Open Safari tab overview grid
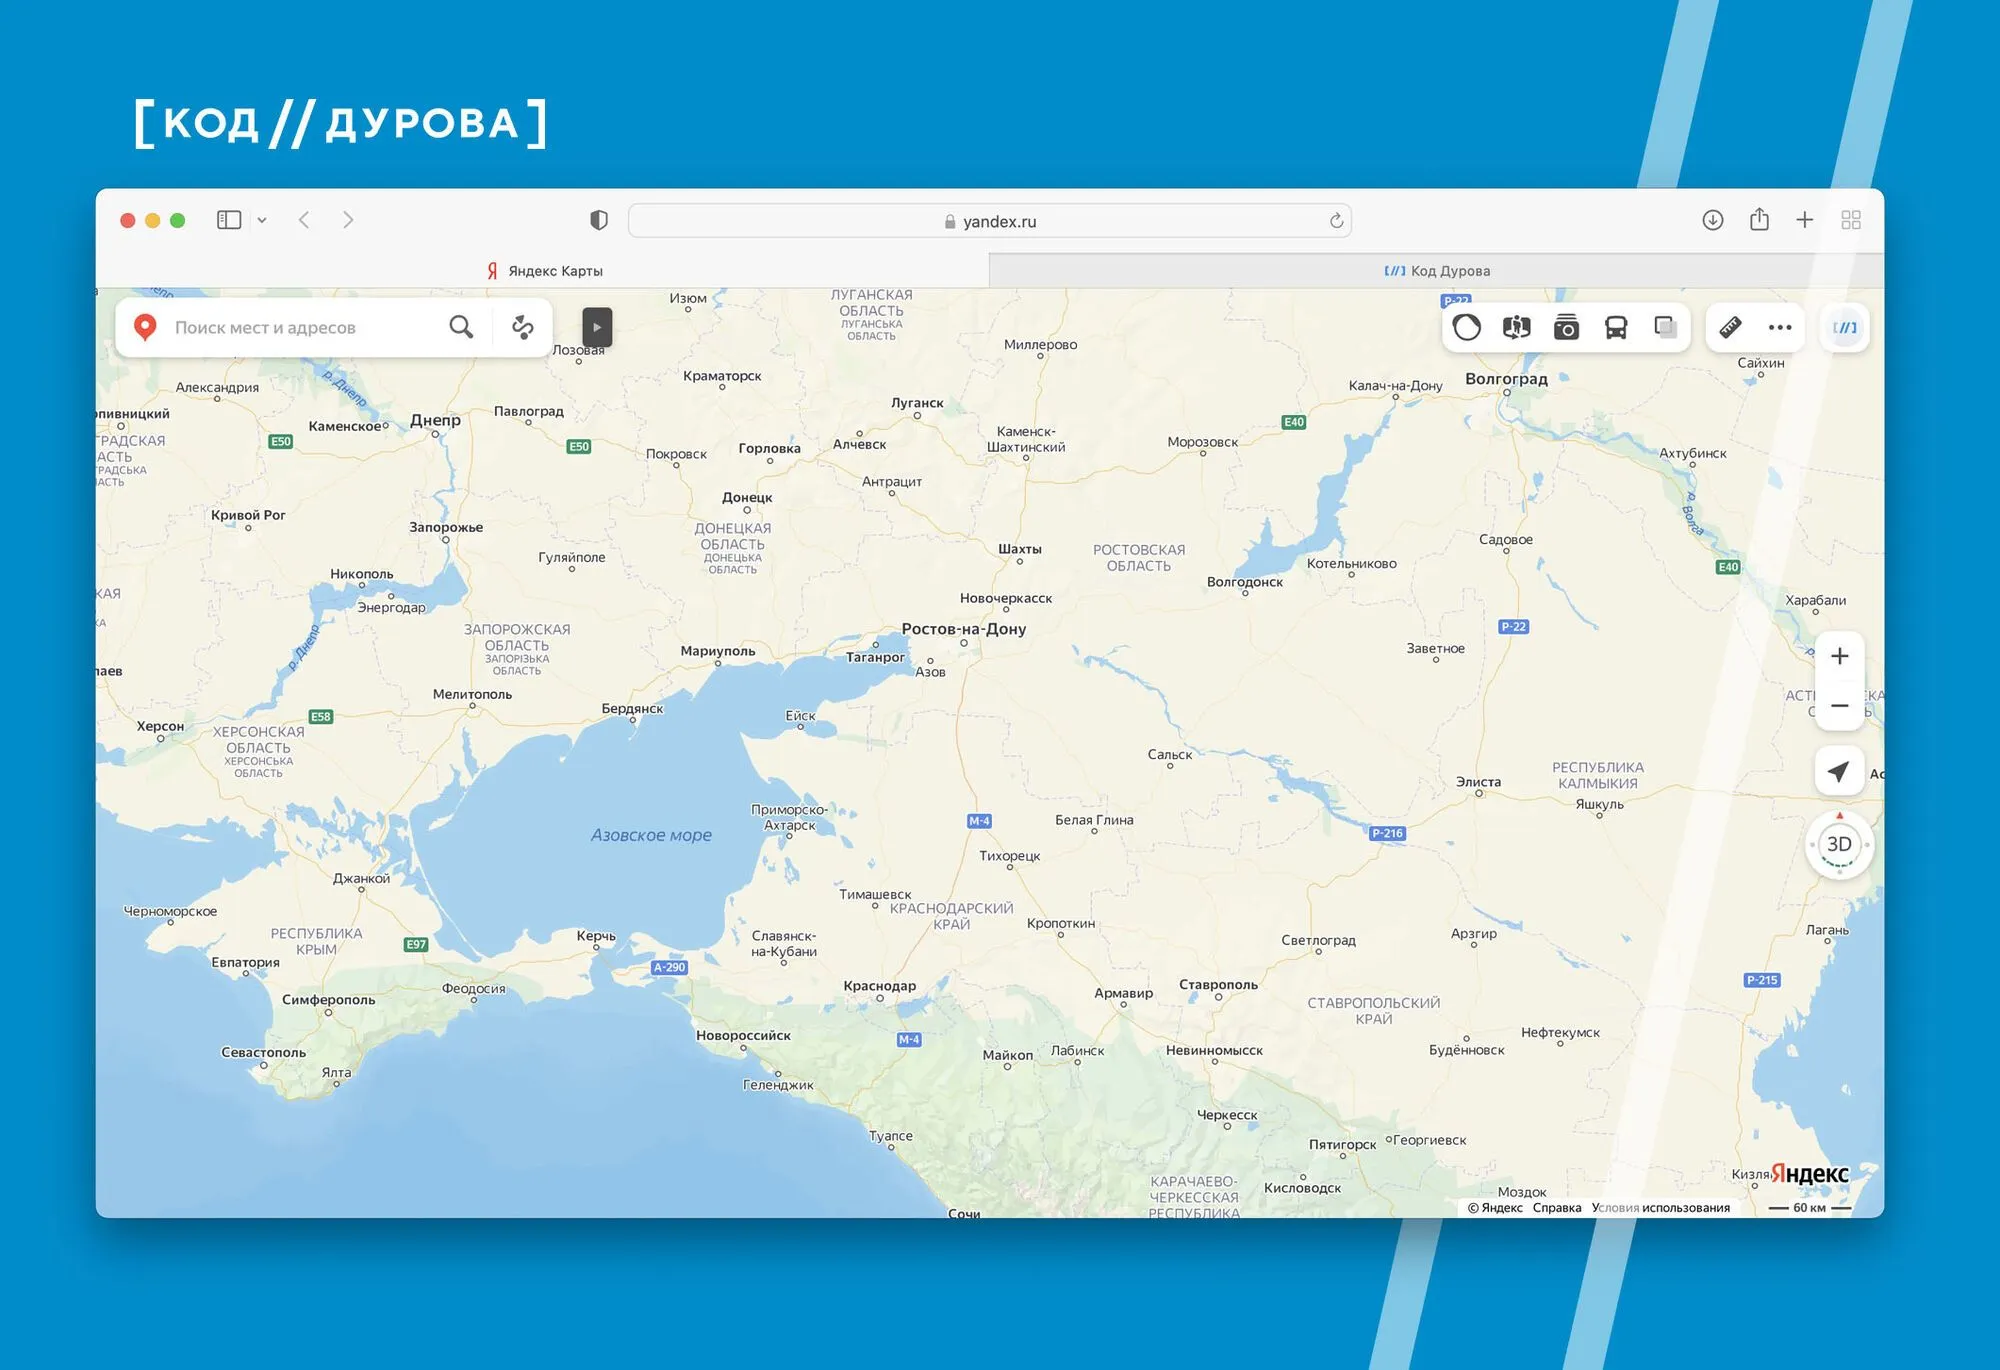 tap(1851, 219)
